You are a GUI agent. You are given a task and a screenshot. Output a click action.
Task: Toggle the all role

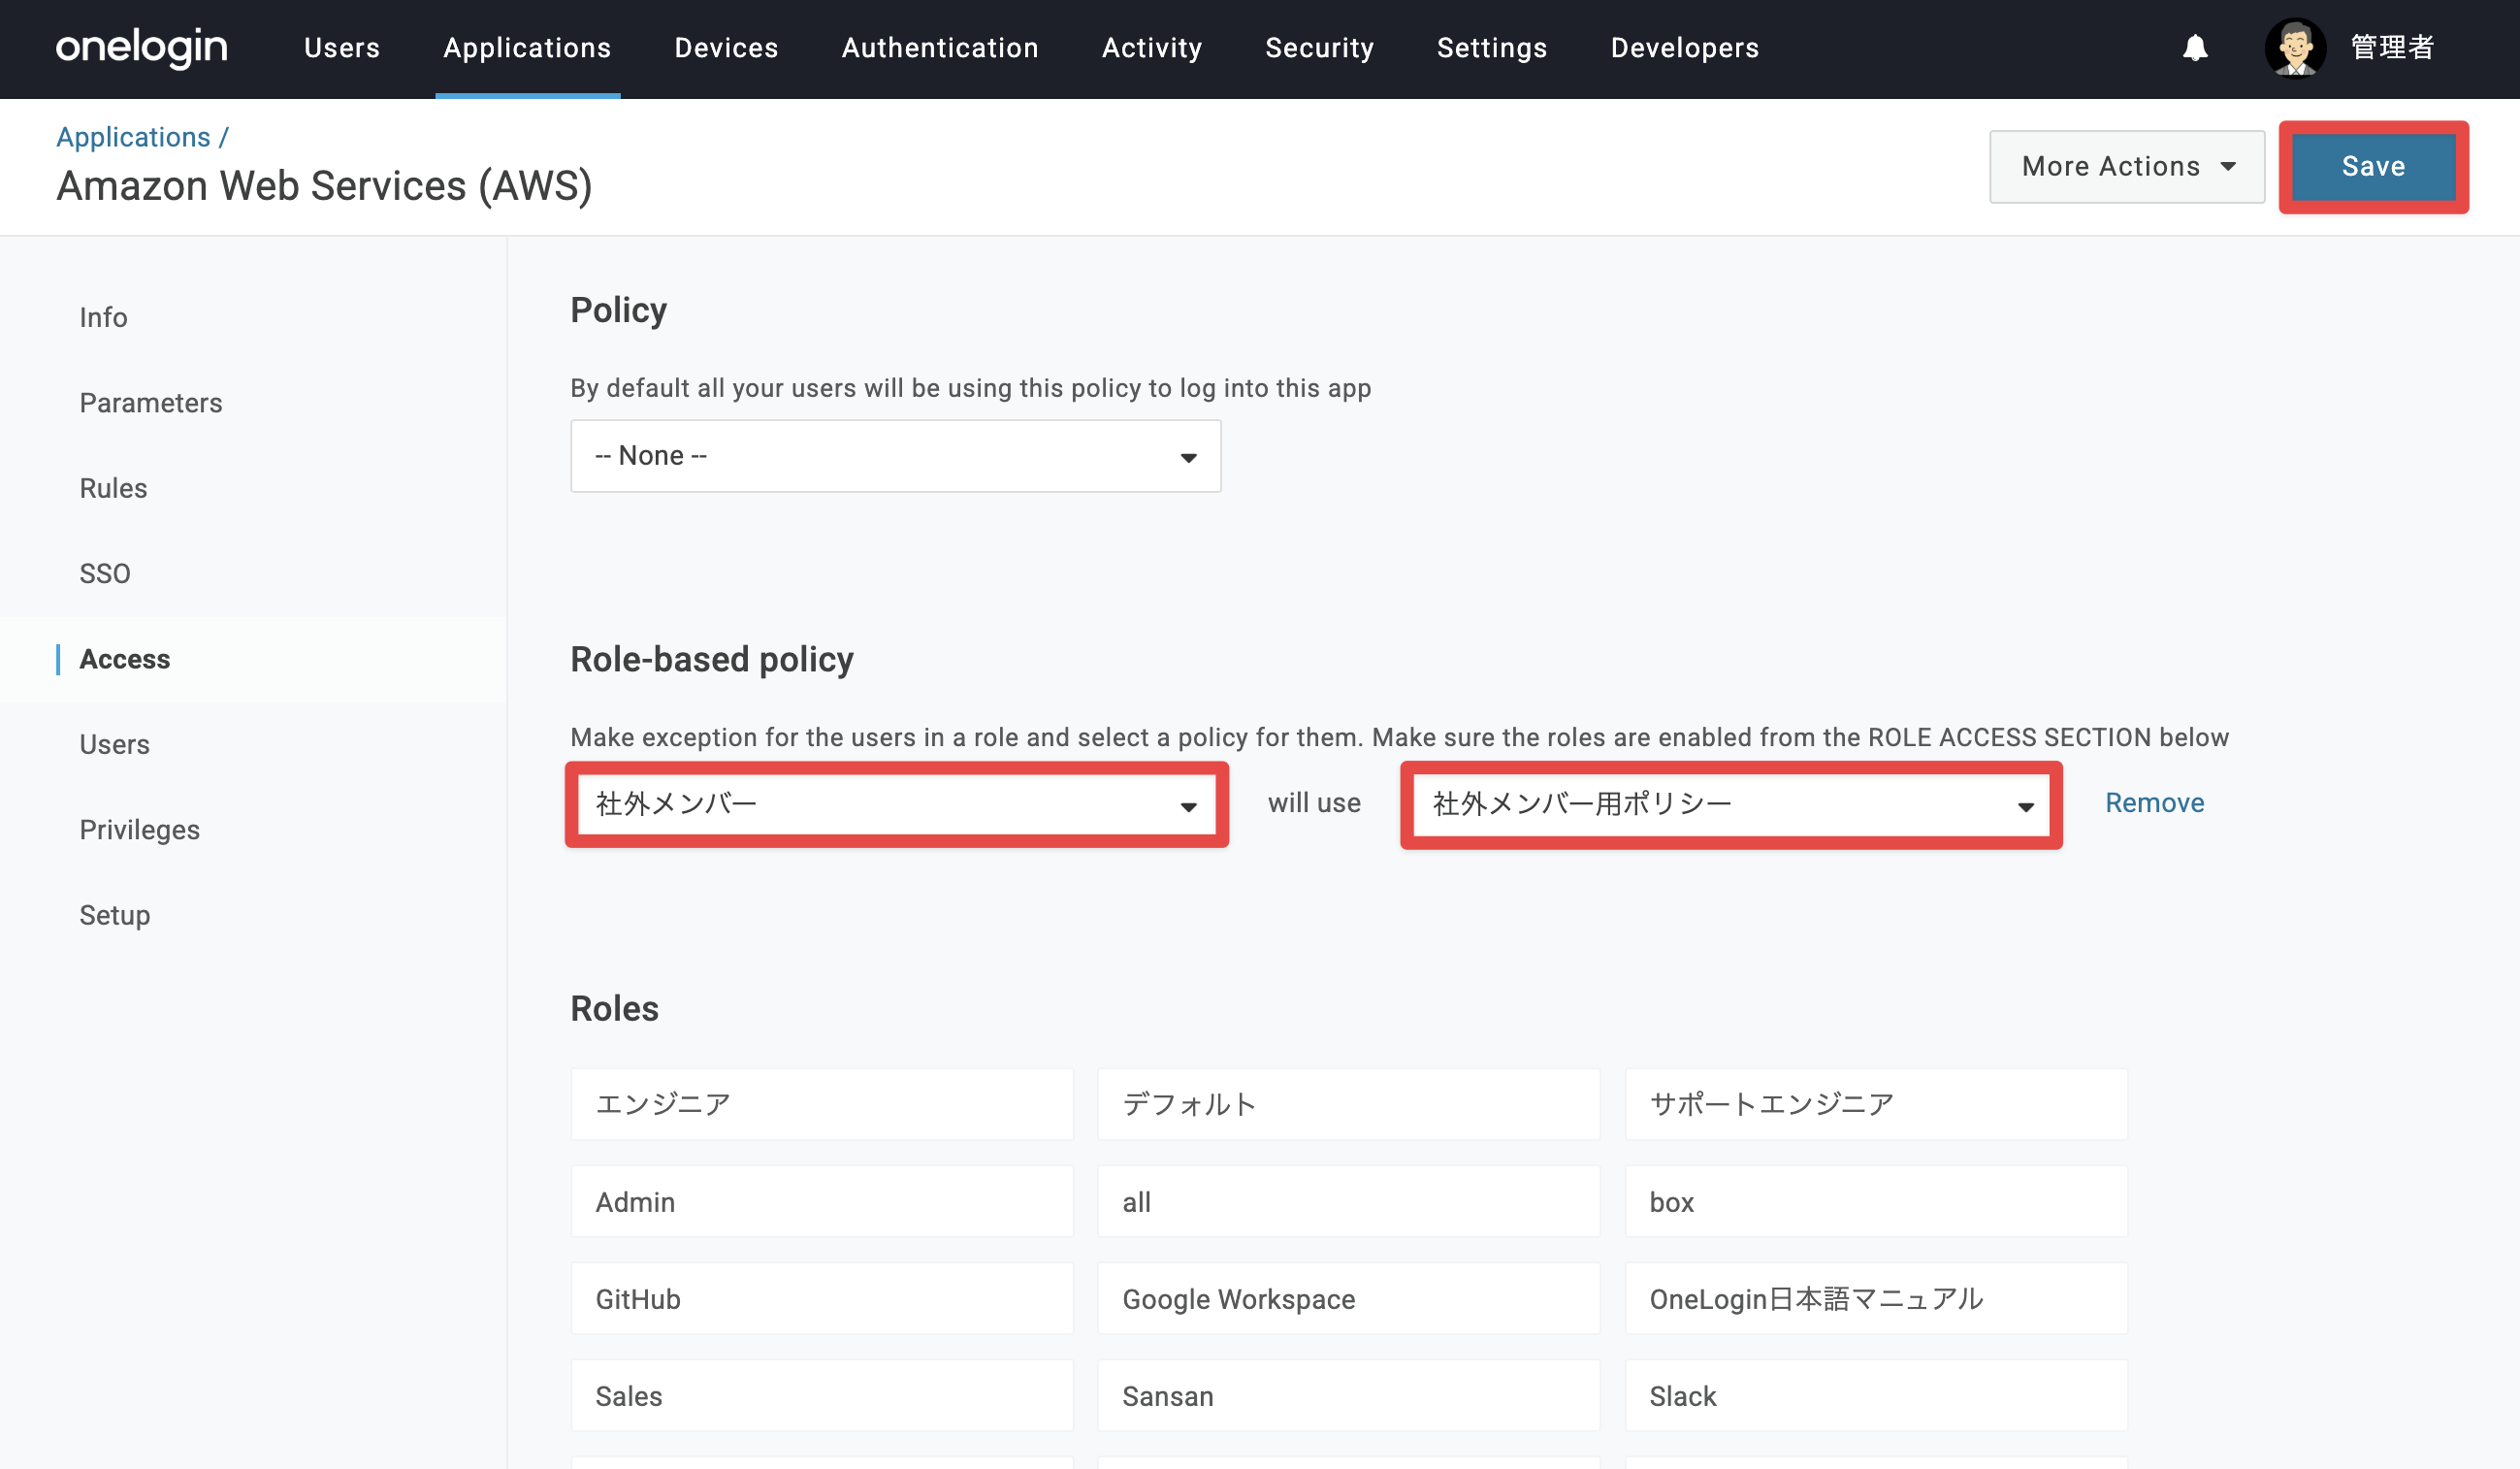(1349, 1201)
